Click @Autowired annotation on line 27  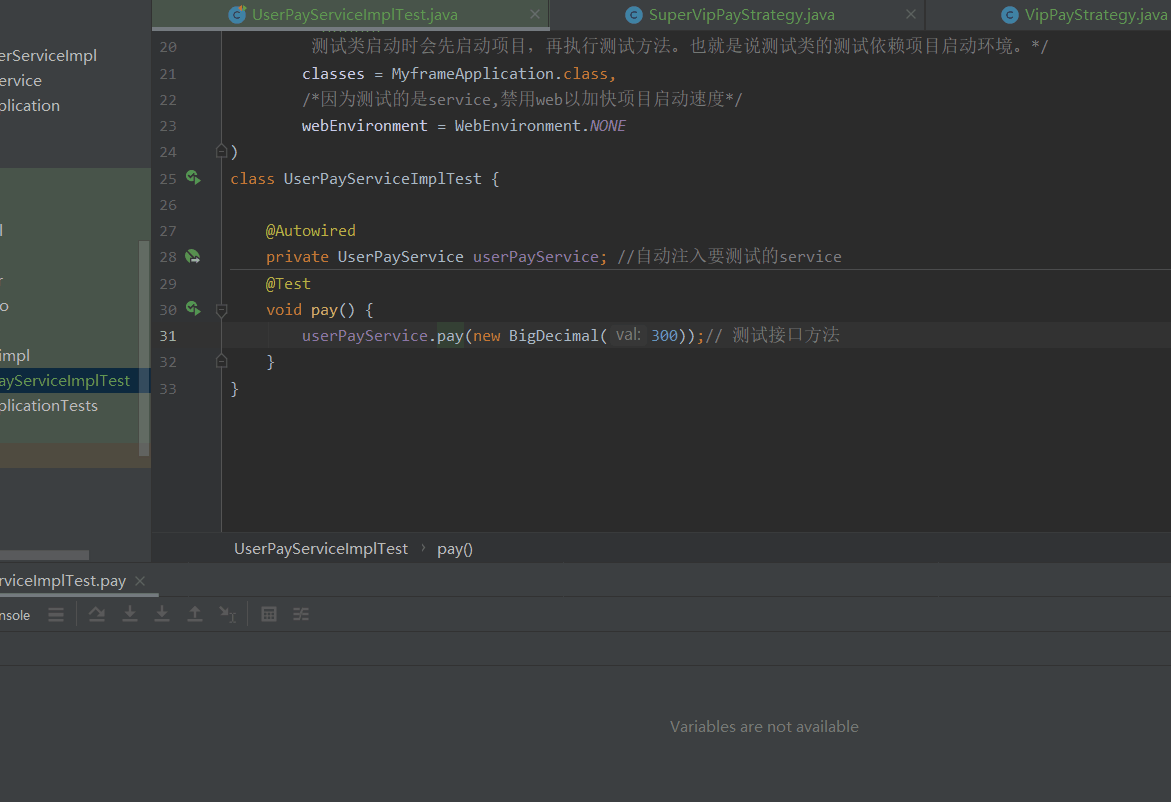click(311, 231)
